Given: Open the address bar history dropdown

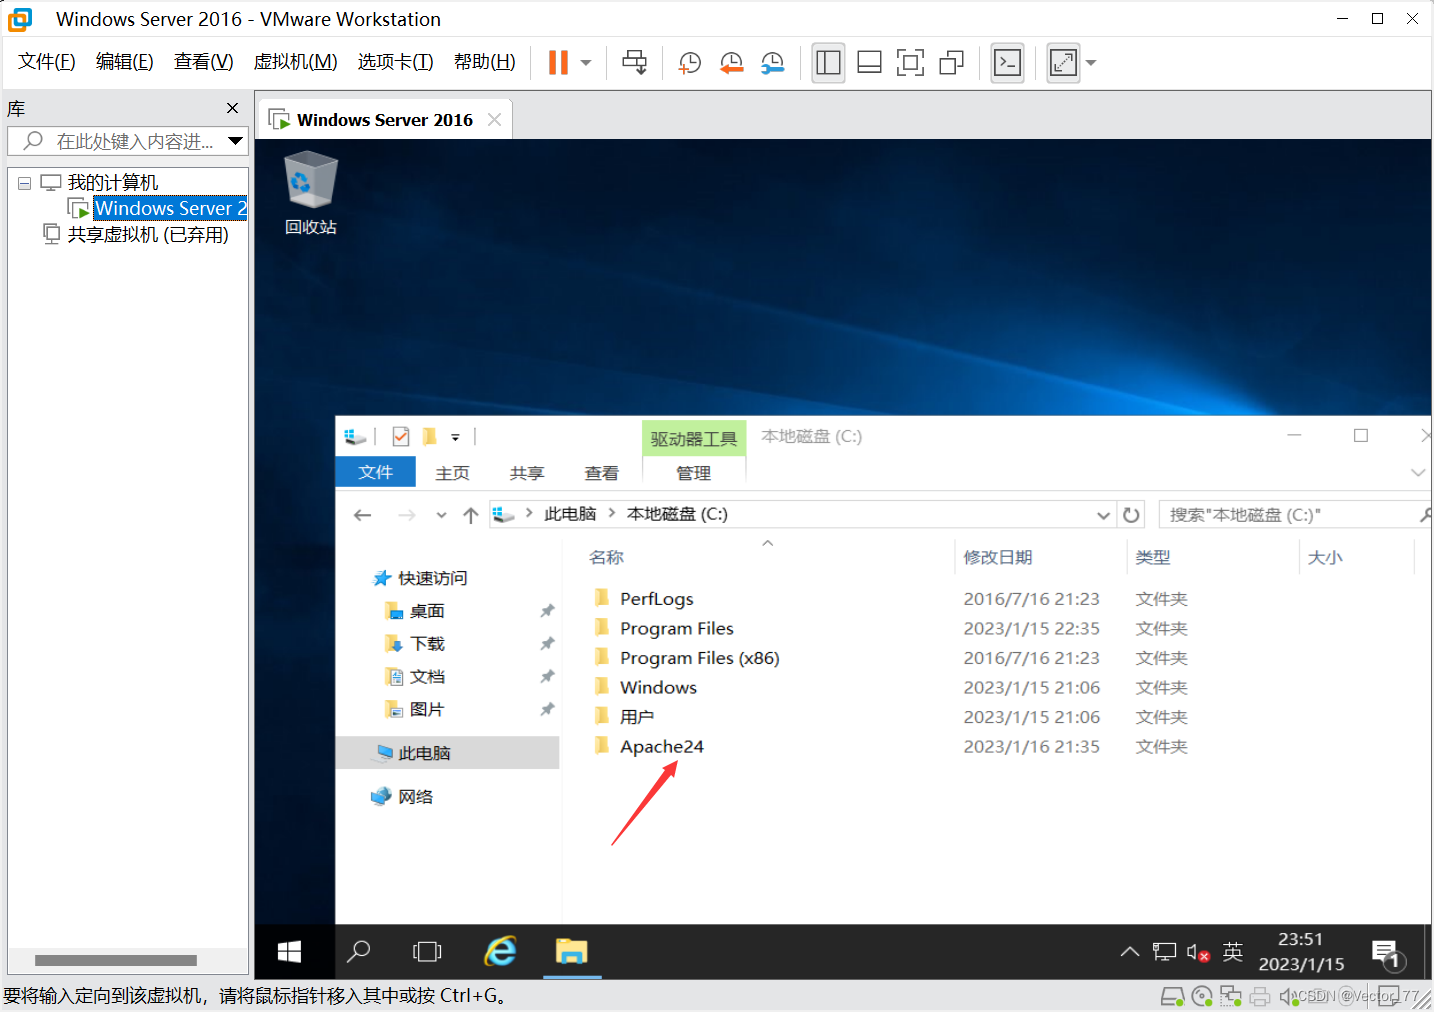Looking at the screenshot, I should 1103,515.
